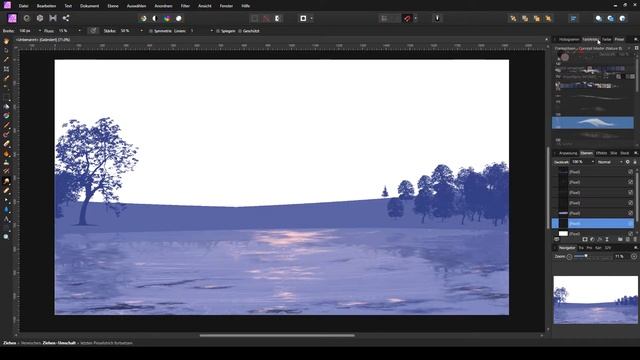Image resolution: width=640 pixels, height=360 pixels.
Task: Hide the topmost Pixel layer
Action: click(631, 172)
